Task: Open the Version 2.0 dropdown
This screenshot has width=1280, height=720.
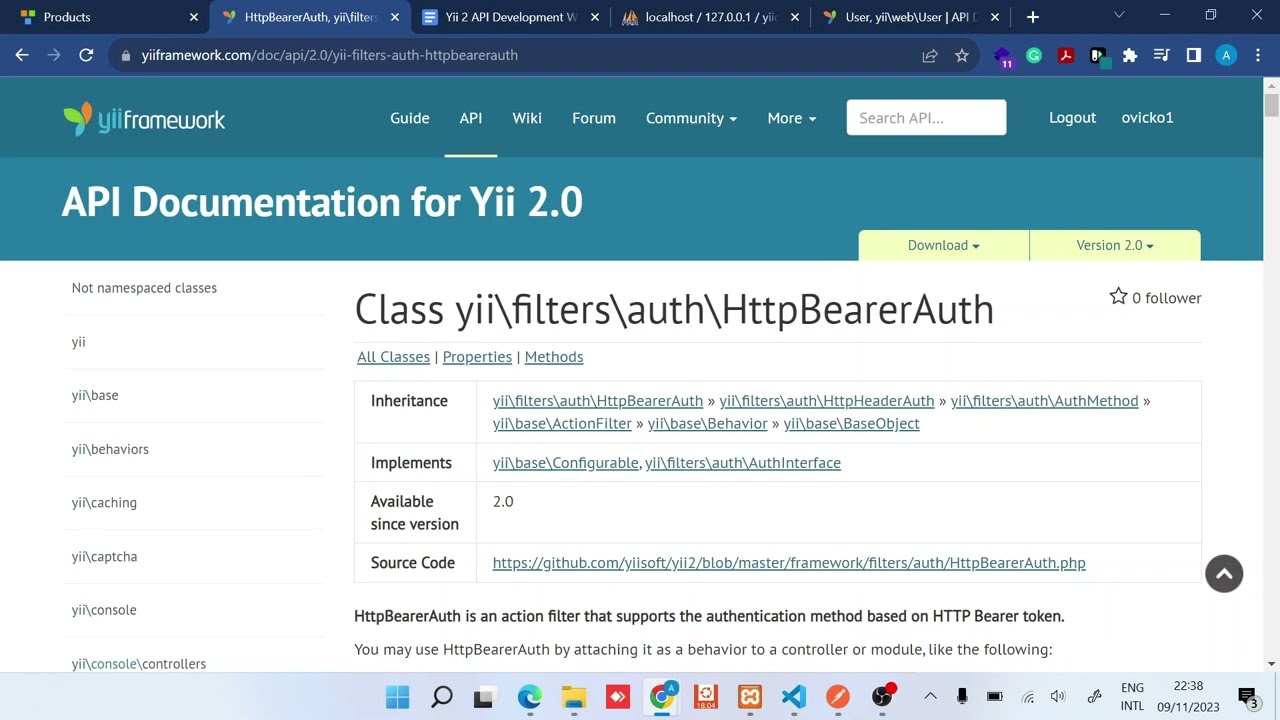Action: (x=1115, y=245)
